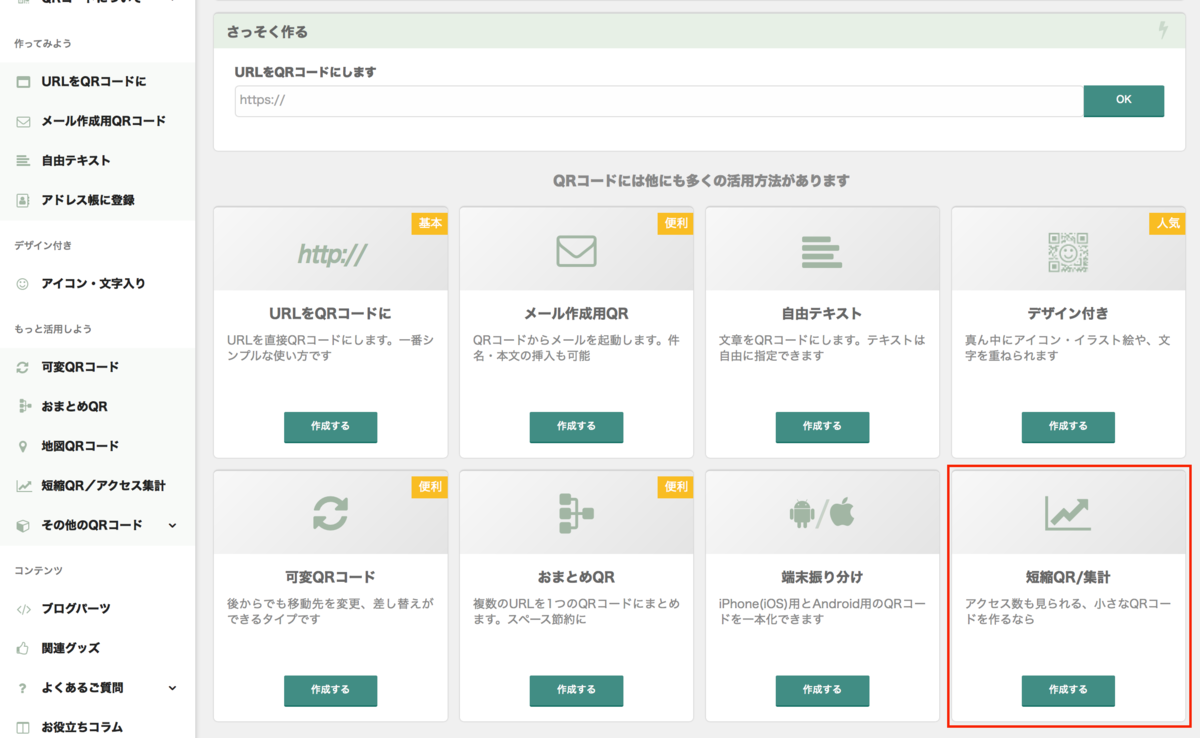
Task: Select アドレス帳に登録 in the sidebar
Action: [88, 200]
